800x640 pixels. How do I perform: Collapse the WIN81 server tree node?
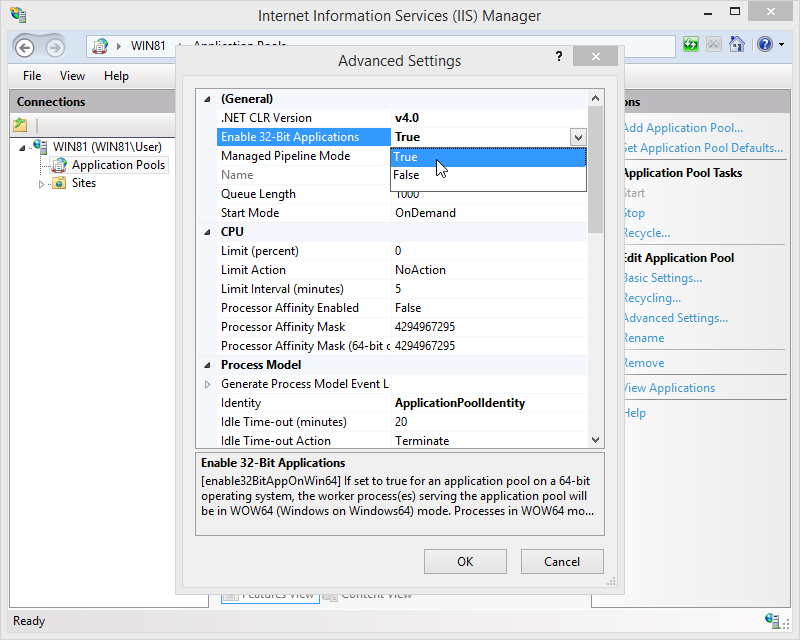[22, 147]
